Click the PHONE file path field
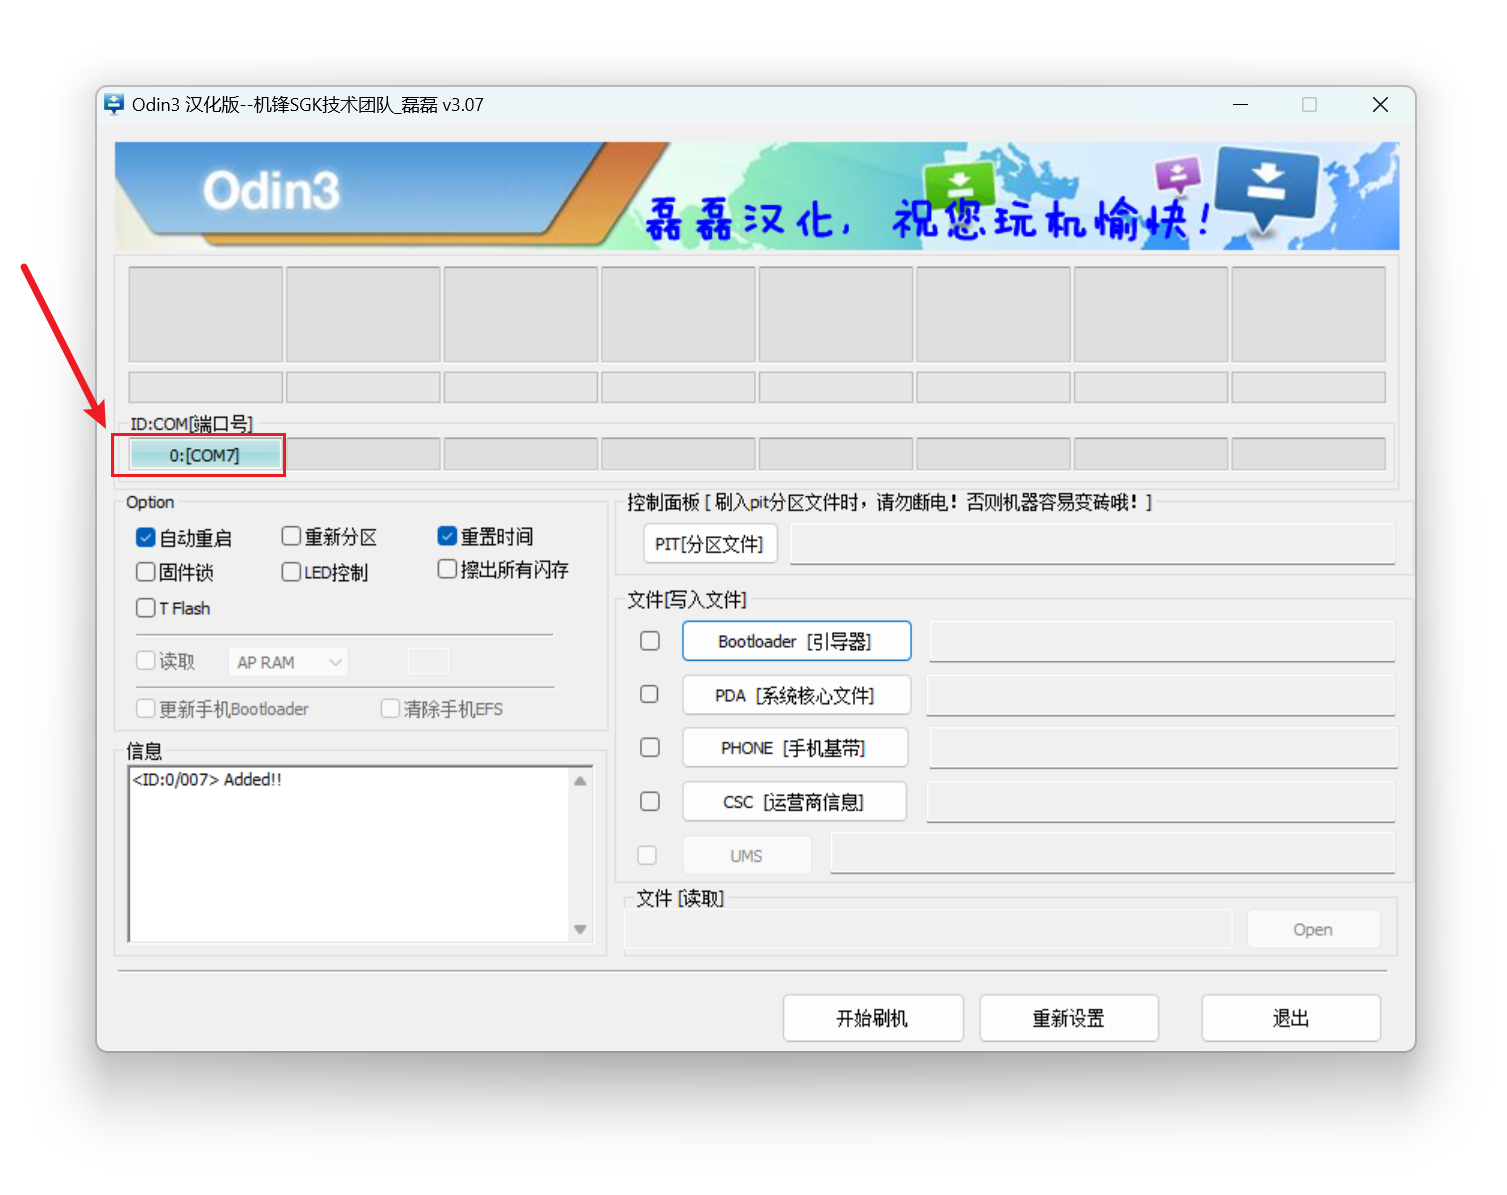The height and width of the screenshot is (1195, 1507). 1162,748
